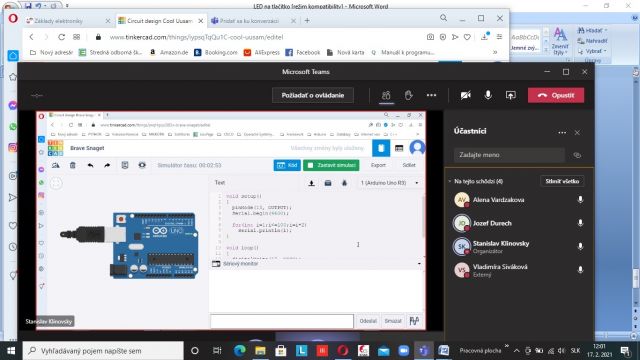Screen dimensions: 640x360
Task: Take snapshot with Opera camera icon
Action: [430, 37]
